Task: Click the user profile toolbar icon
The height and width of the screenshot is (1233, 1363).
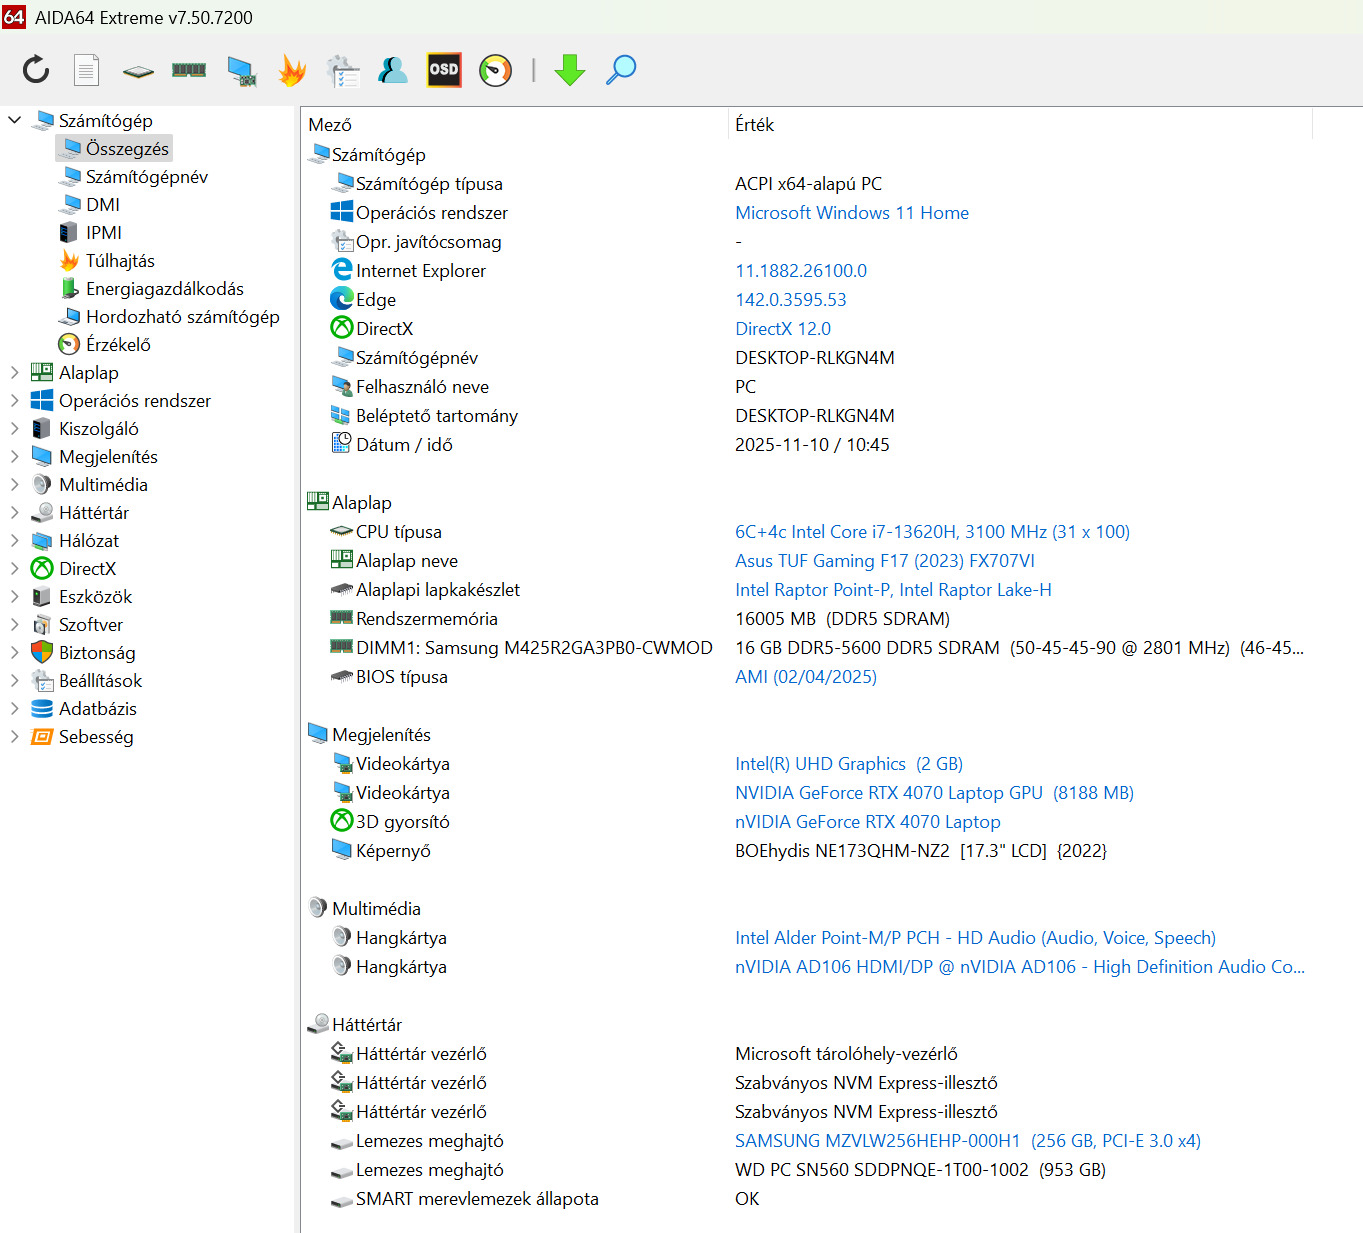Action: click(x=393, y=70)
